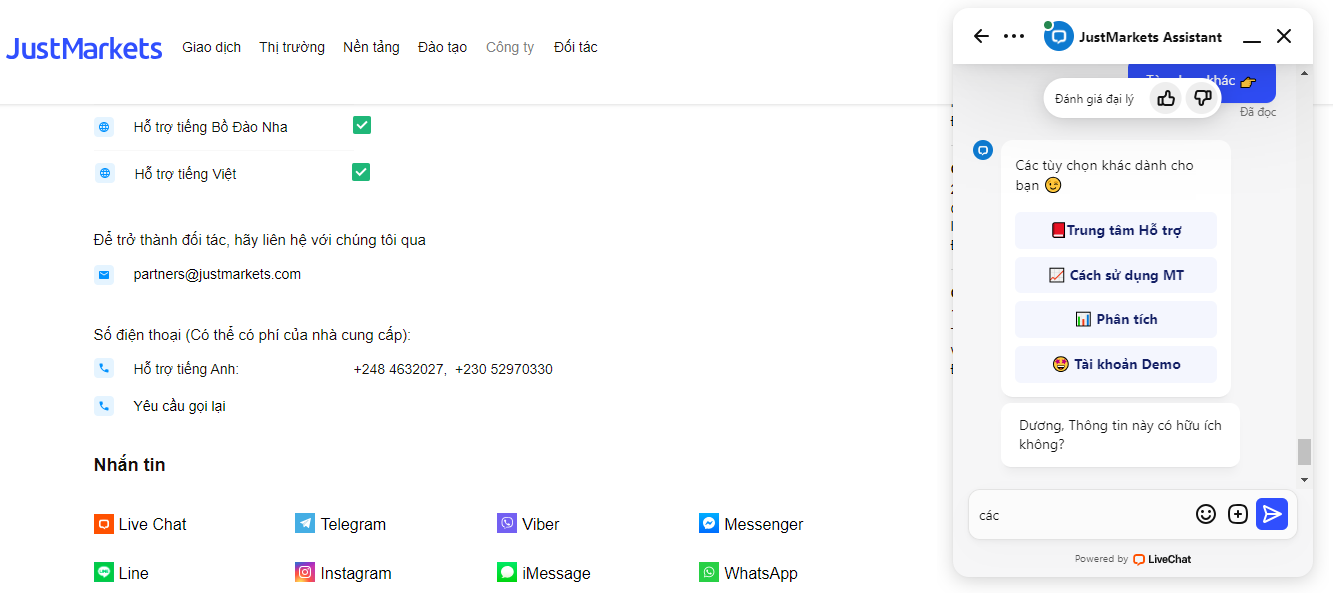Click the Telegram icon
Viewport: 1333px width, 601px height.
point(305,523)
